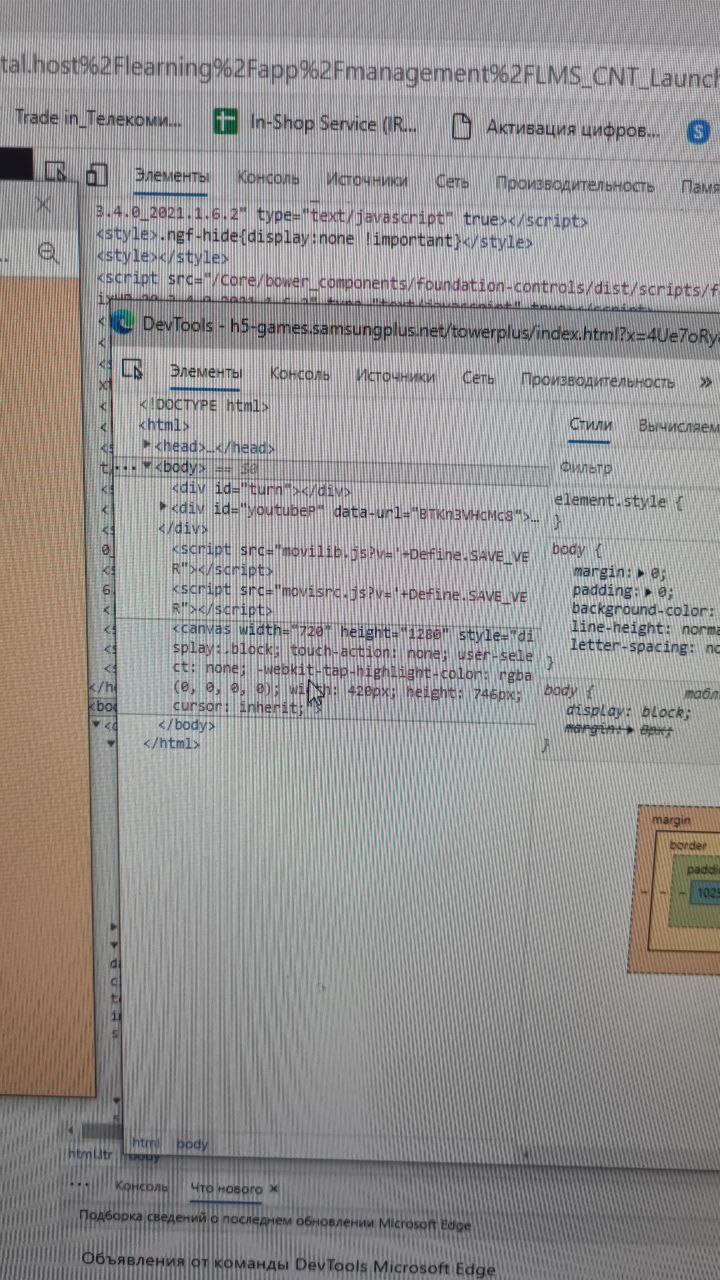Select the canvas width="720" node
The height and width of the screenshot is (1280, 720).
click(355, 670)
